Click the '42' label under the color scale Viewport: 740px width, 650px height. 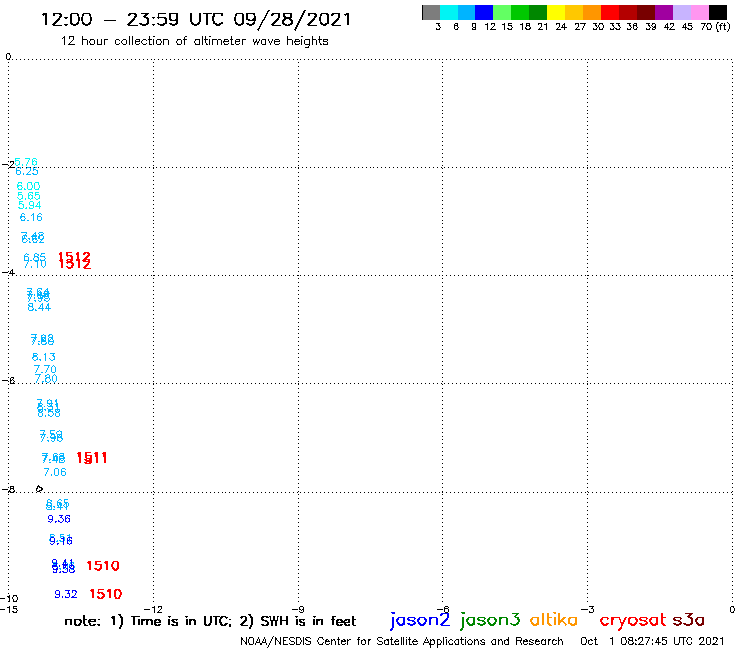pos(669,27)
